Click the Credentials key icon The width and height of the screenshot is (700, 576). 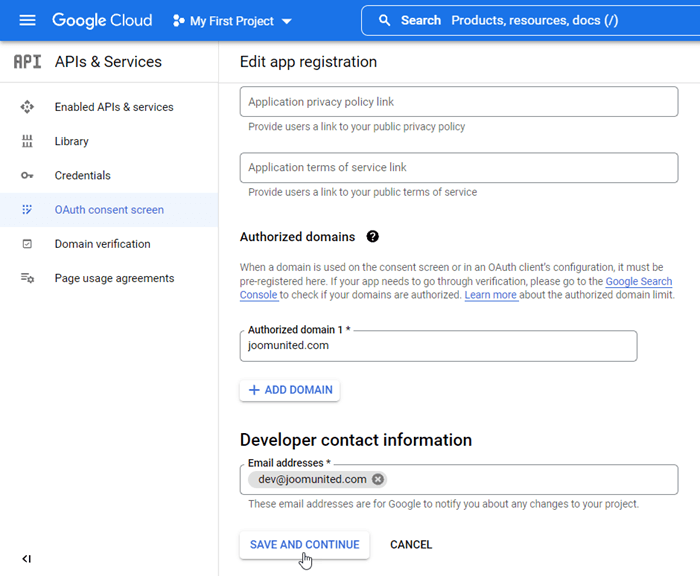pos(27,176)
